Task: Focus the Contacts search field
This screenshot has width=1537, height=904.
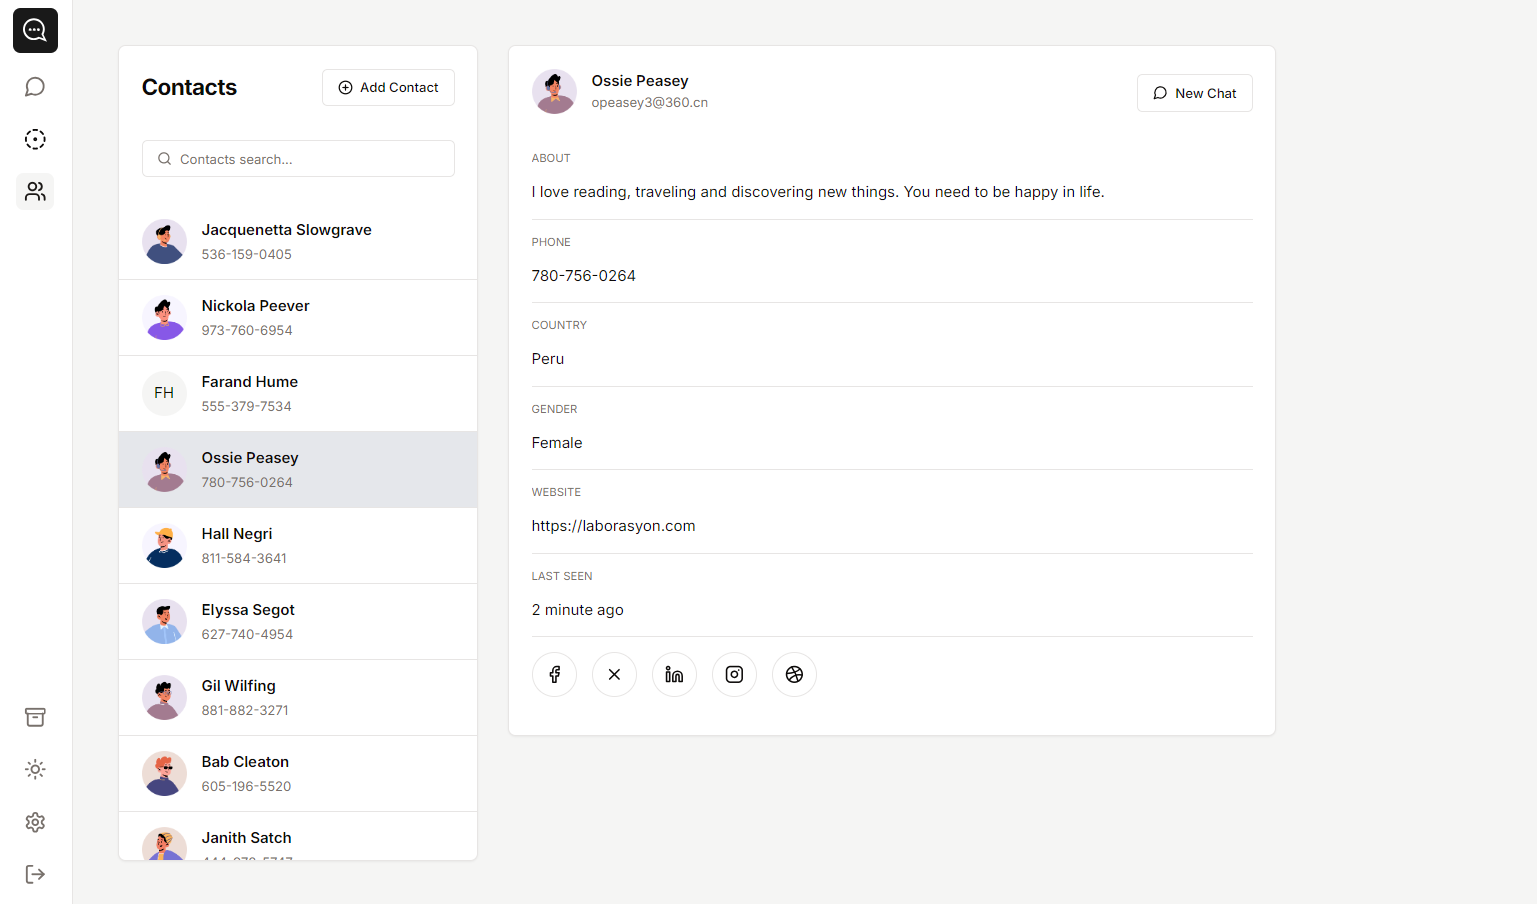Action: click(x=298, y=159)
